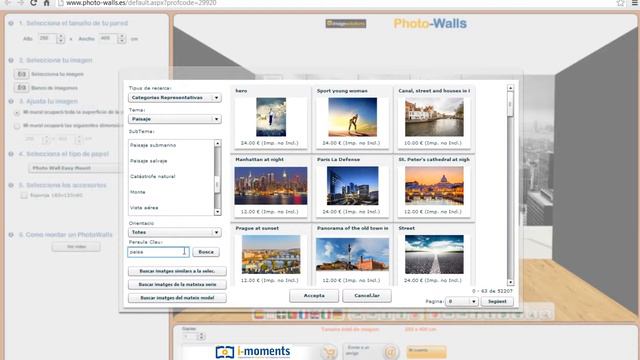Click the info icon beside step 5
The width and height of the screenshot is (640, 360).
[11, 185]
